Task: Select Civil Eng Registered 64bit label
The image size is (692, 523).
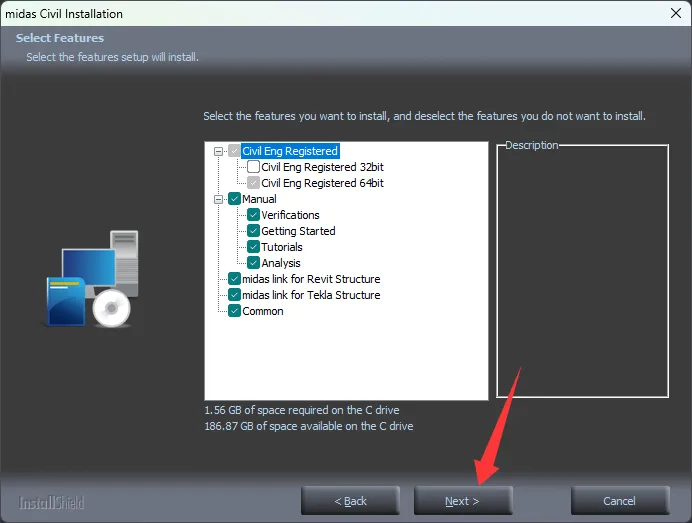Action: [322, 183]
